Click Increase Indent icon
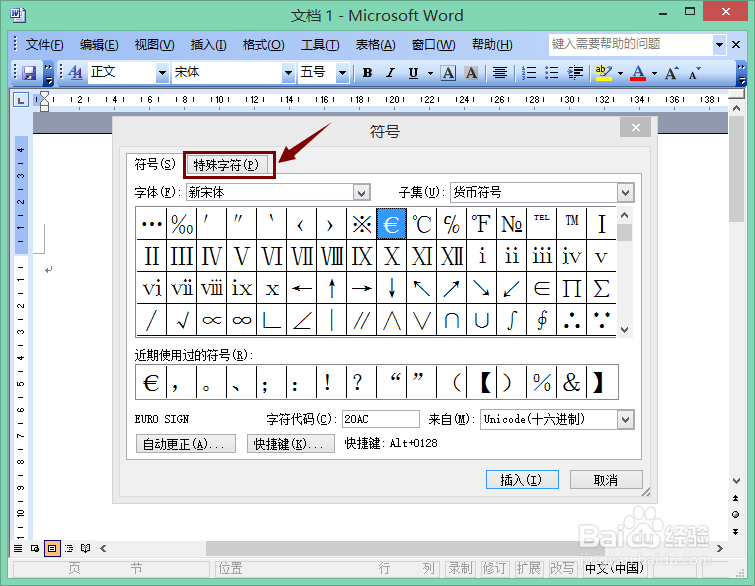 click(575, 73)
